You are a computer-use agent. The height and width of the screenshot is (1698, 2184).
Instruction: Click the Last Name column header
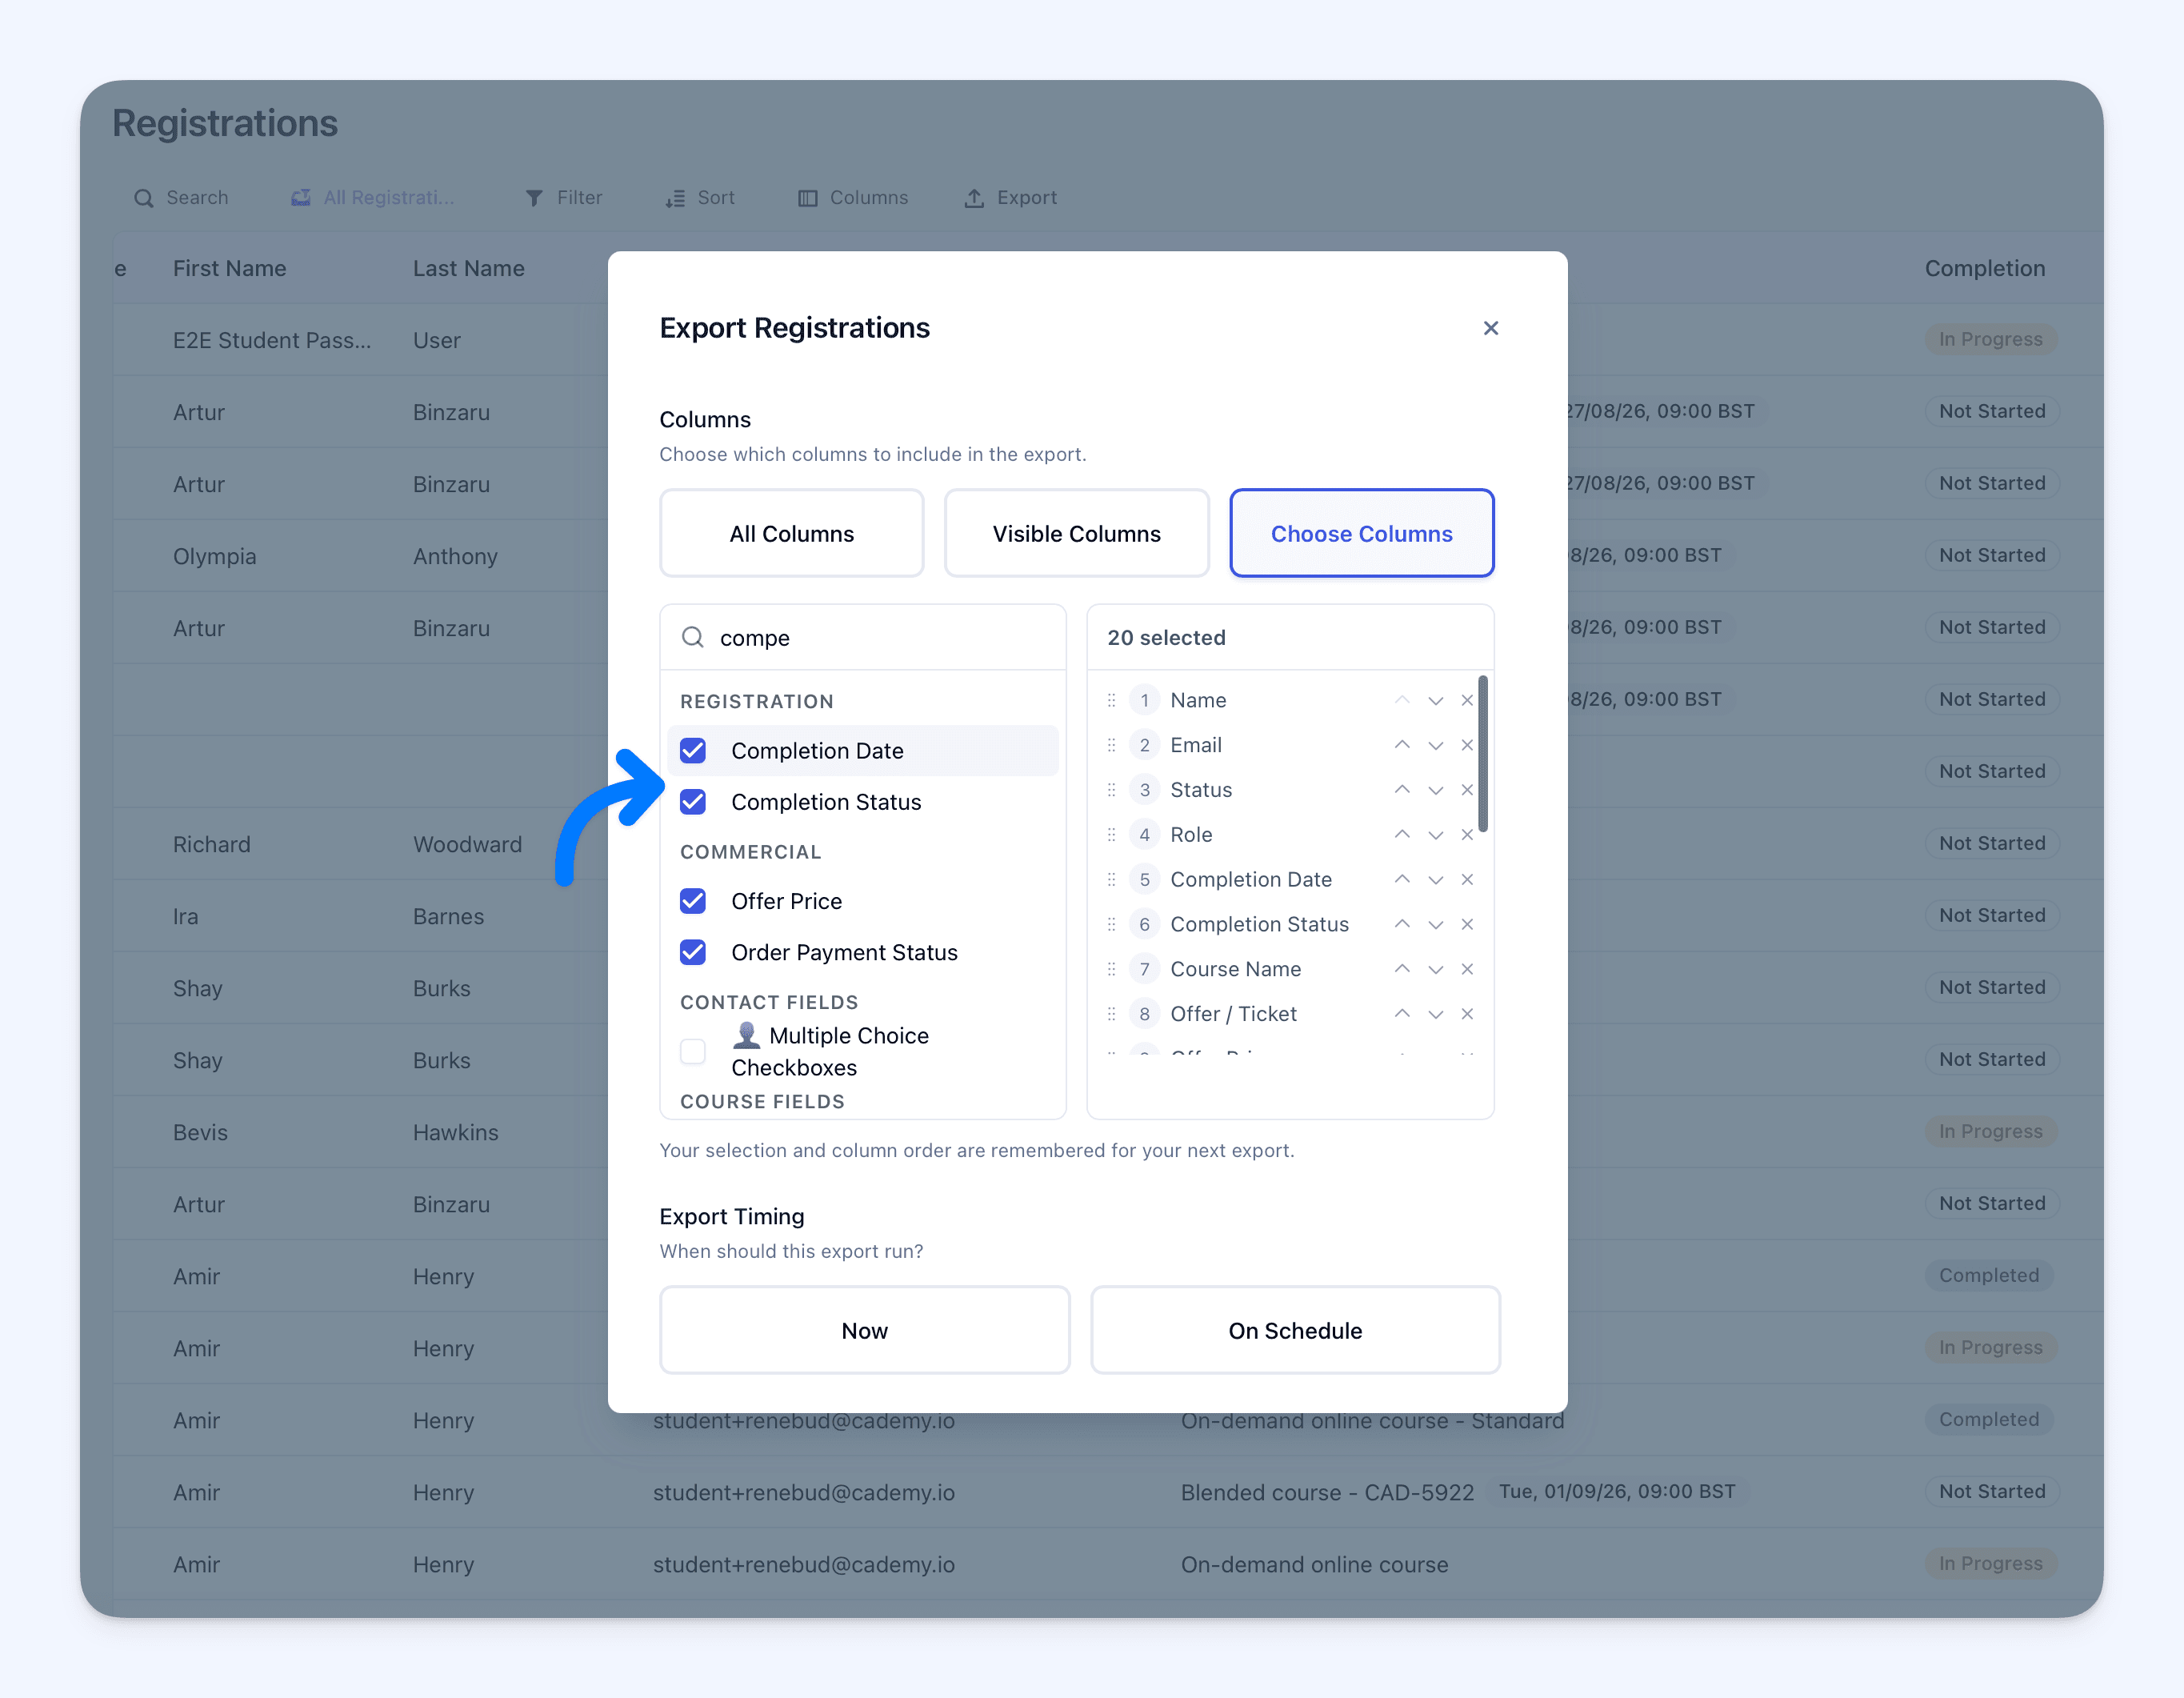468,268
